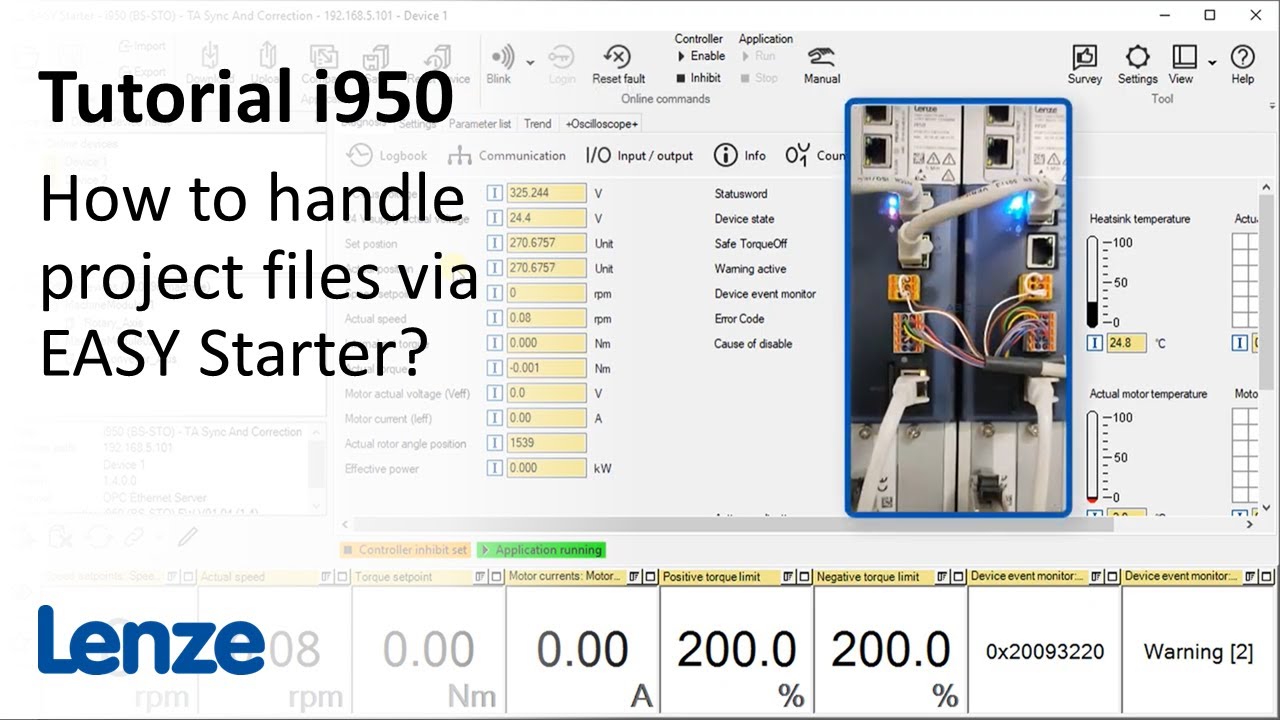1280x720 pixels.
Task: Click the View layout icon
Action: click(x=1184, y=57)
